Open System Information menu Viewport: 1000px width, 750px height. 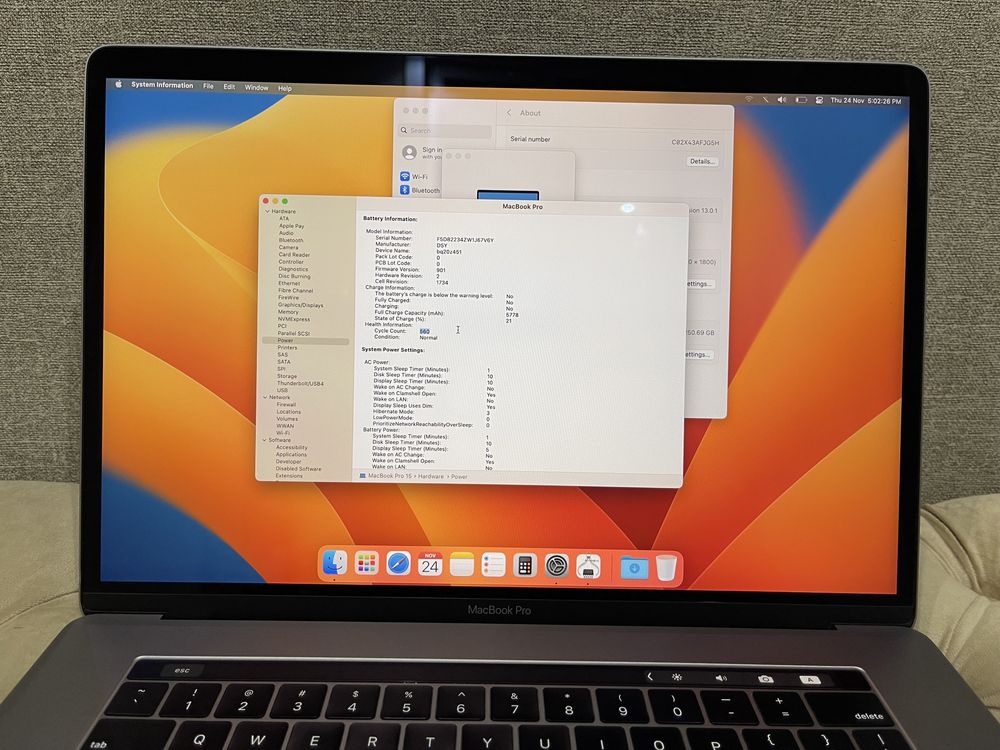162,85
